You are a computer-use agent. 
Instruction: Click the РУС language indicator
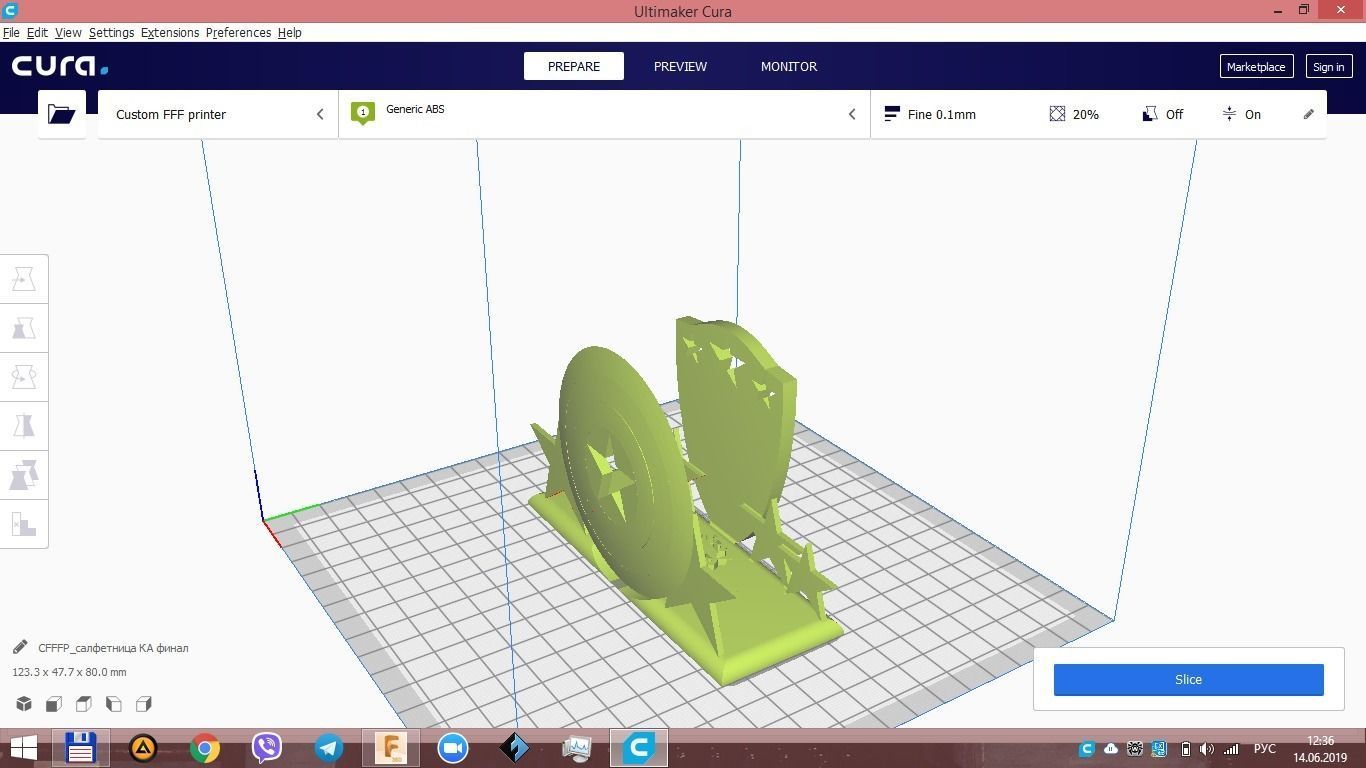[1265, 749]
